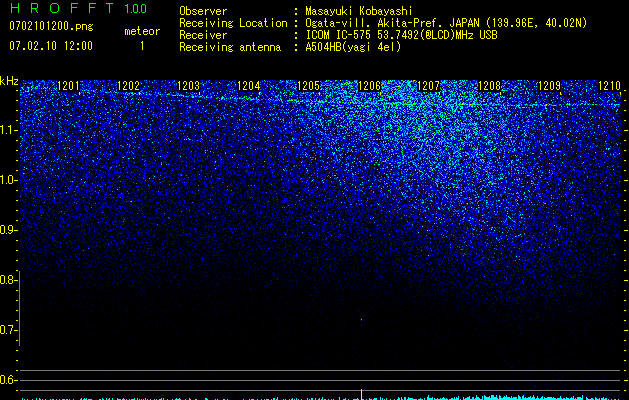Click the Ogata-vill. Akita-Pref. JAPAN location text
The image size is (629, 400).
pyautogui.click(x=444, y=23)
